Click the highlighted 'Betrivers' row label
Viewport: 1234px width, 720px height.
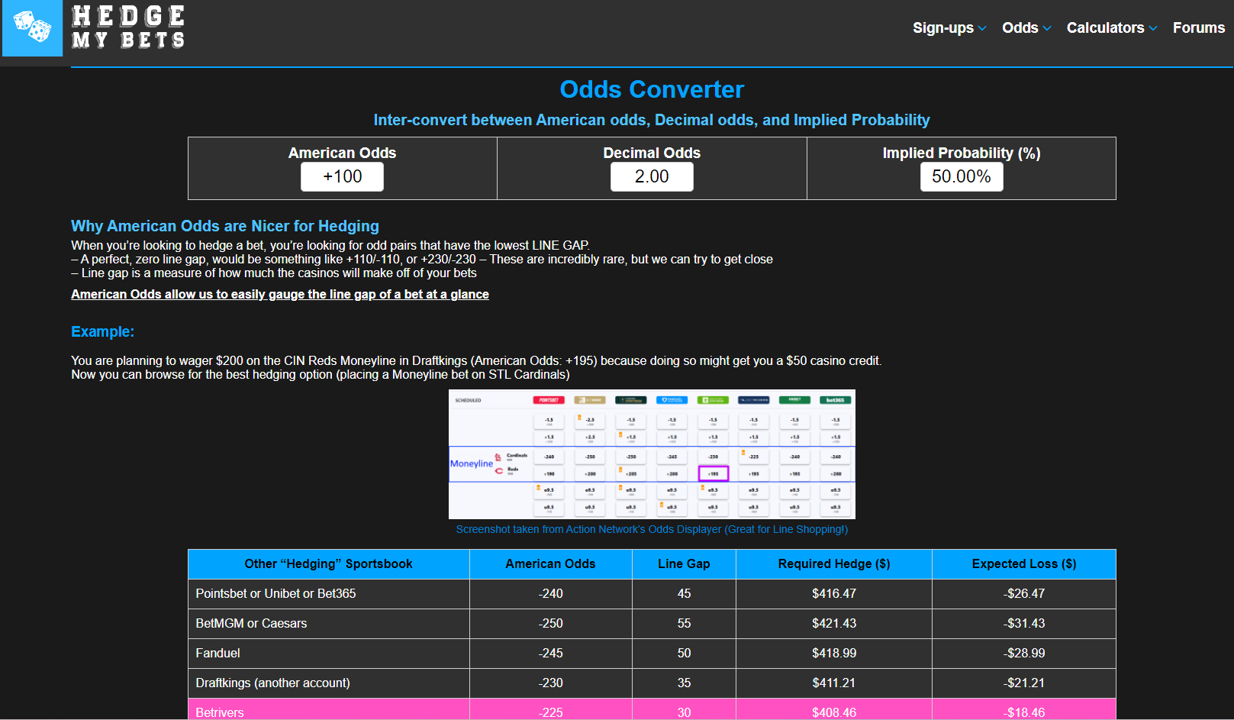(220, 713)
